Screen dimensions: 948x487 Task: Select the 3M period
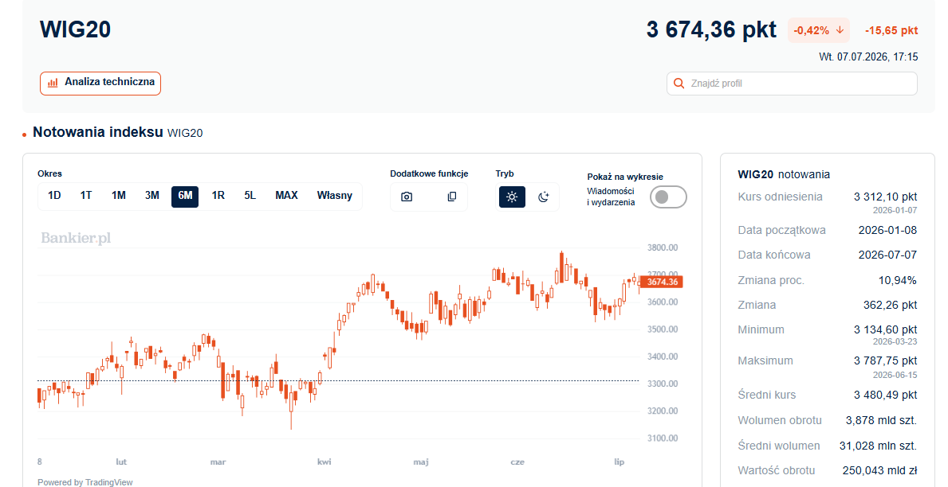(x=152, y=196)
